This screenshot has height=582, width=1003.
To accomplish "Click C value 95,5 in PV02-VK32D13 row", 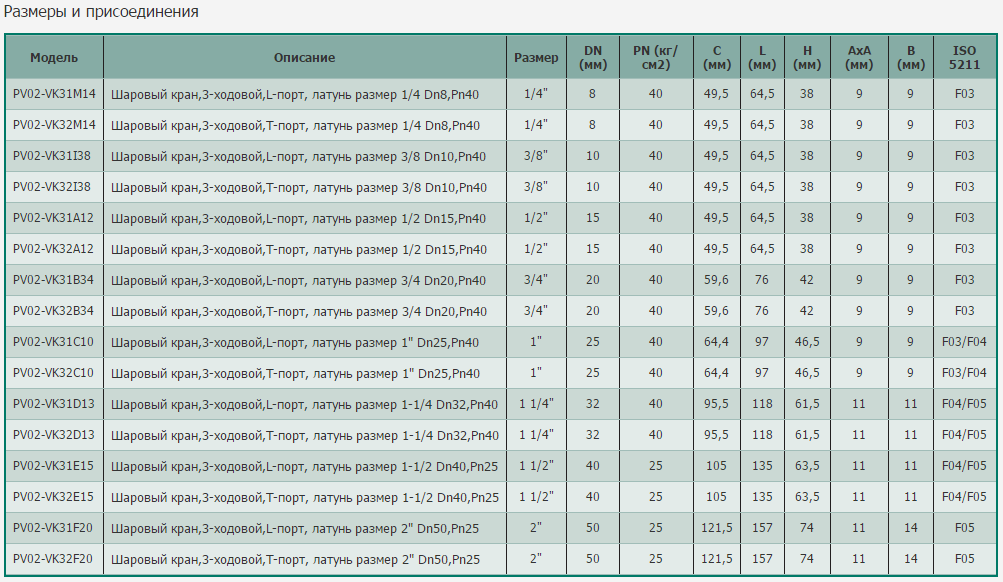I will pyautogui.click(x=716, y=435).
